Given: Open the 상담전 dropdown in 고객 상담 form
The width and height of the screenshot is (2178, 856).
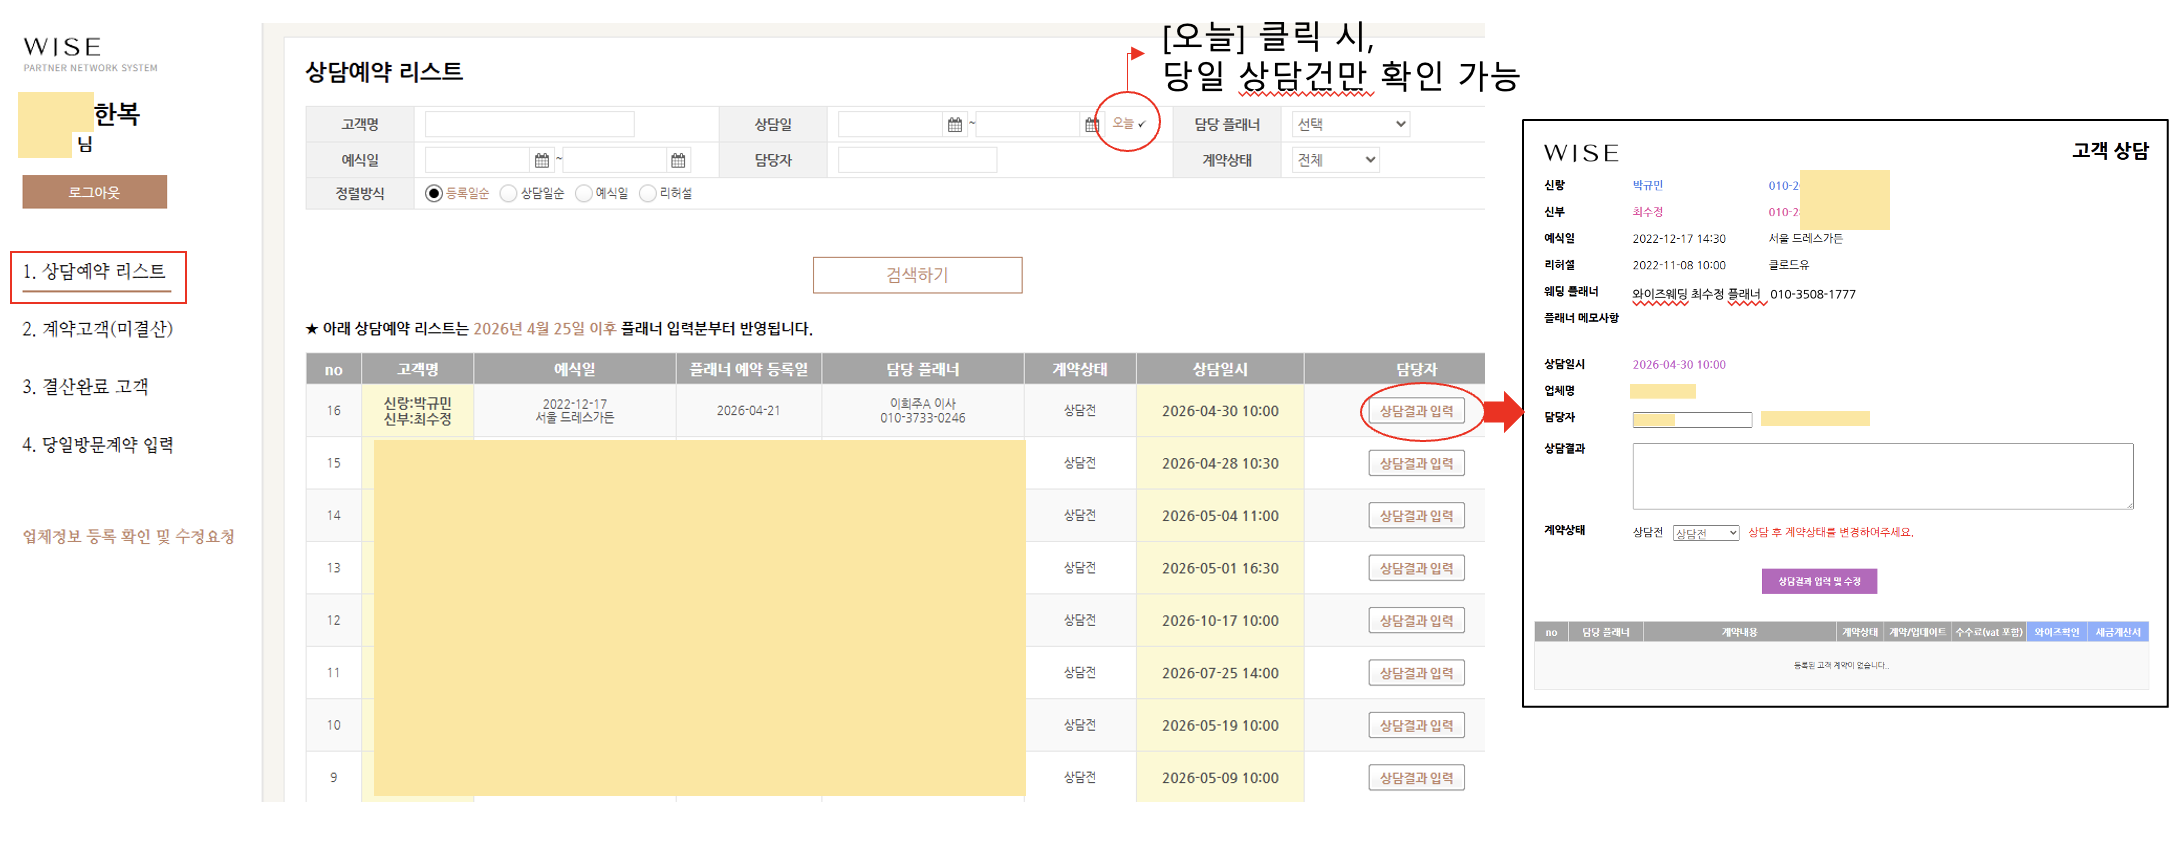Looking at the screenshot, I should tap(1705, 534).
